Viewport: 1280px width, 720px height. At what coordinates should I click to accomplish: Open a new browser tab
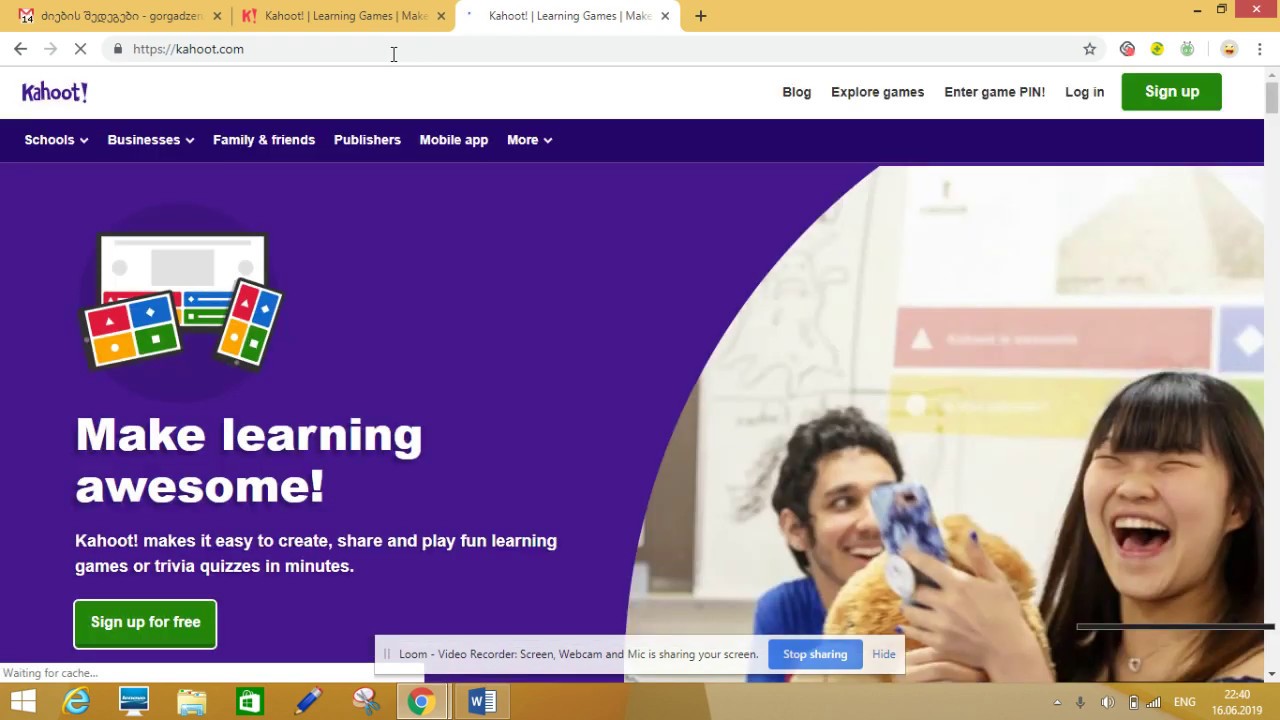pos(700,16)
